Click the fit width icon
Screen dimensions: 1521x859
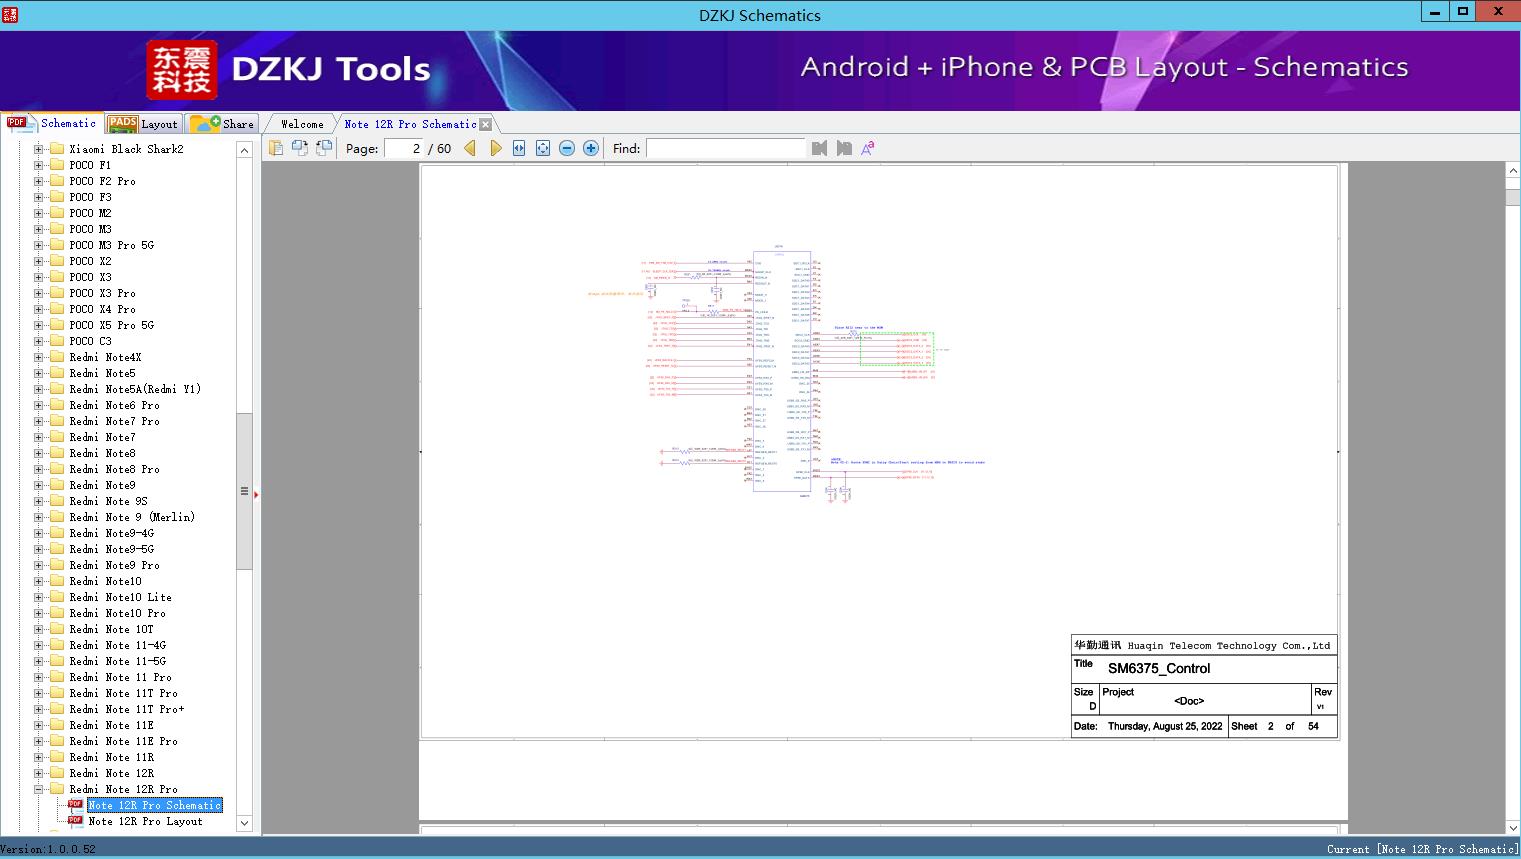(x=519, y=148)
